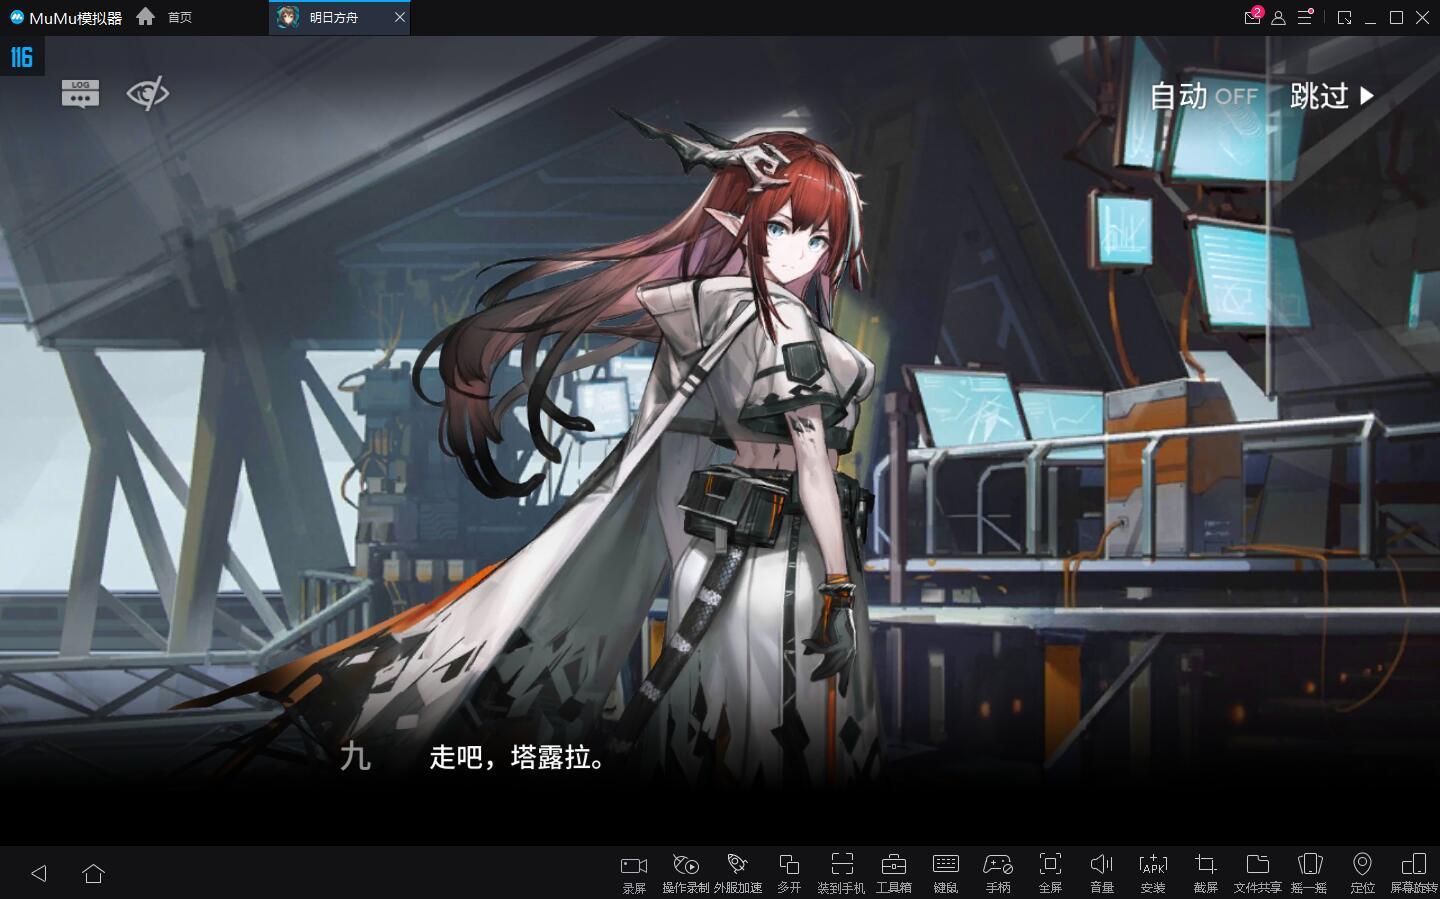Screen dimensions: 1440x899
Task: Open the 工具箱 toolbox
Action: 894,873
